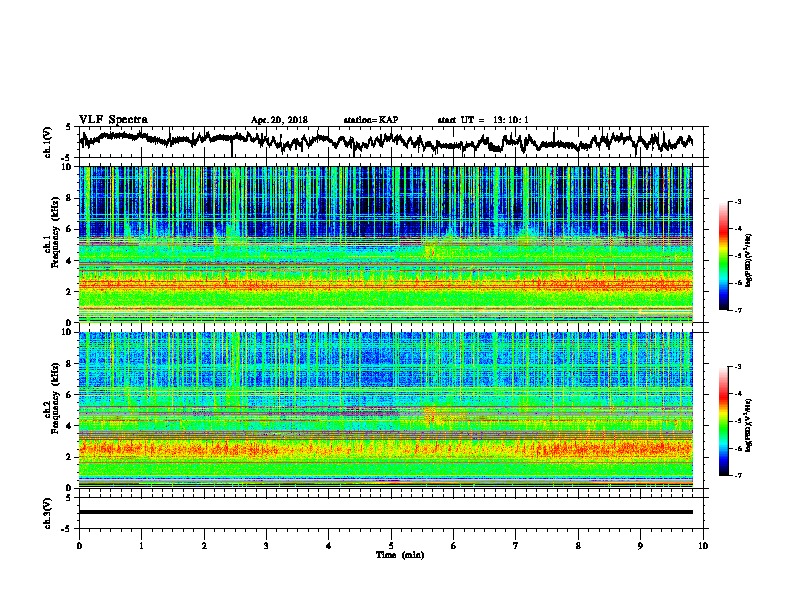The width and height of the screenshot is (792, 612).
Task: Select the date text "Apr. 20, 2018"
Action: pos(279,120)
